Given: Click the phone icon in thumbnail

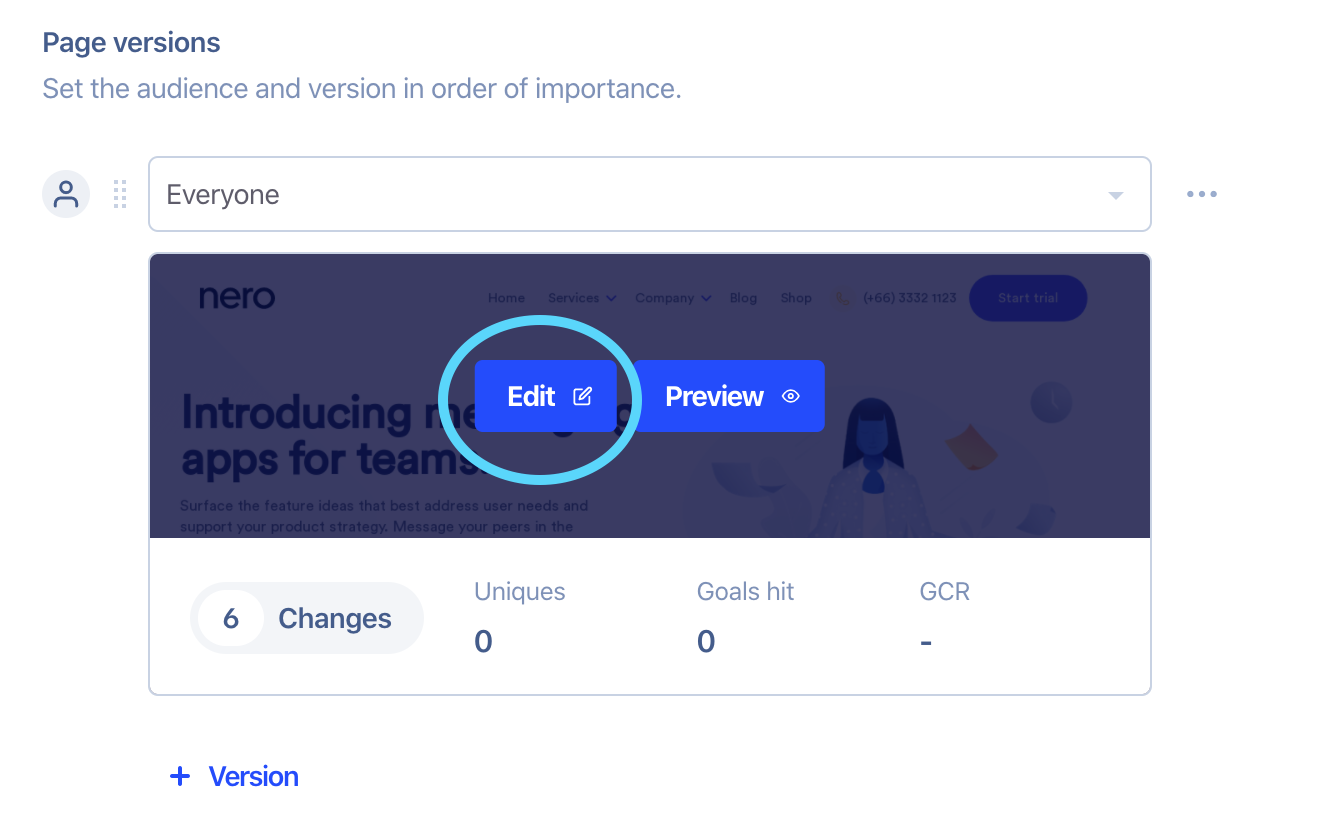Looking at the screenshot, I should pyautogui.click(x=843, y=298).
